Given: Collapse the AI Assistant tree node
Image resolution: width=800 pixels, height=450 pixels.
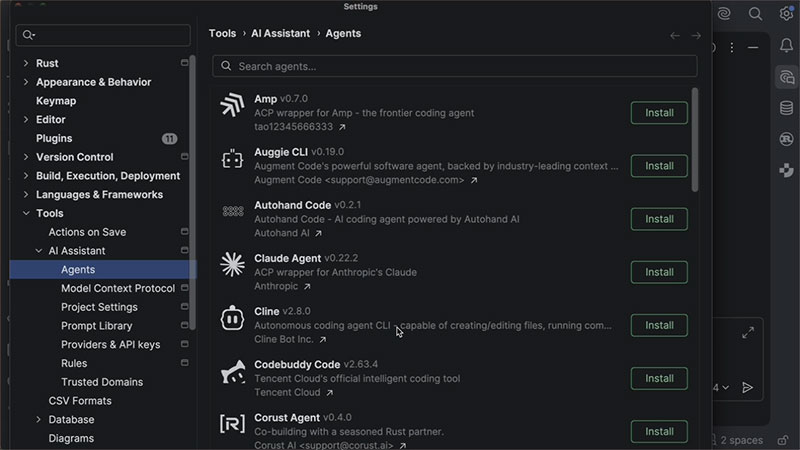Looking at the screenshot, I should 39,251.
